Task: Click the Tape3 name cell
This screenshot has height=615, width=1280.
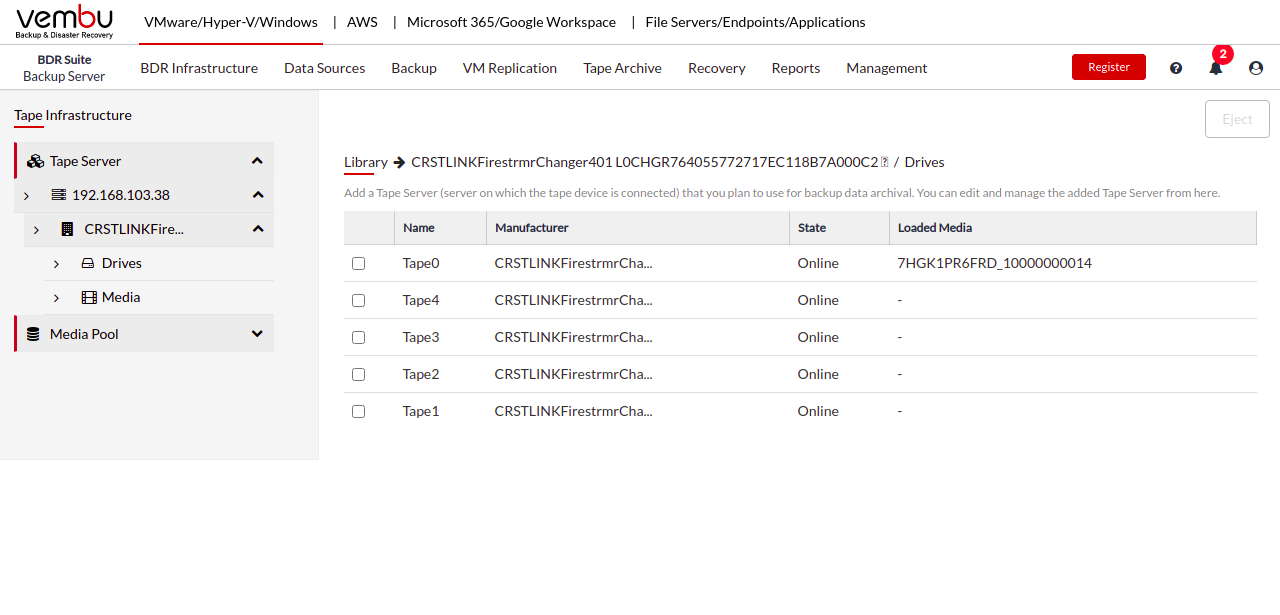Action: (421, 337)
